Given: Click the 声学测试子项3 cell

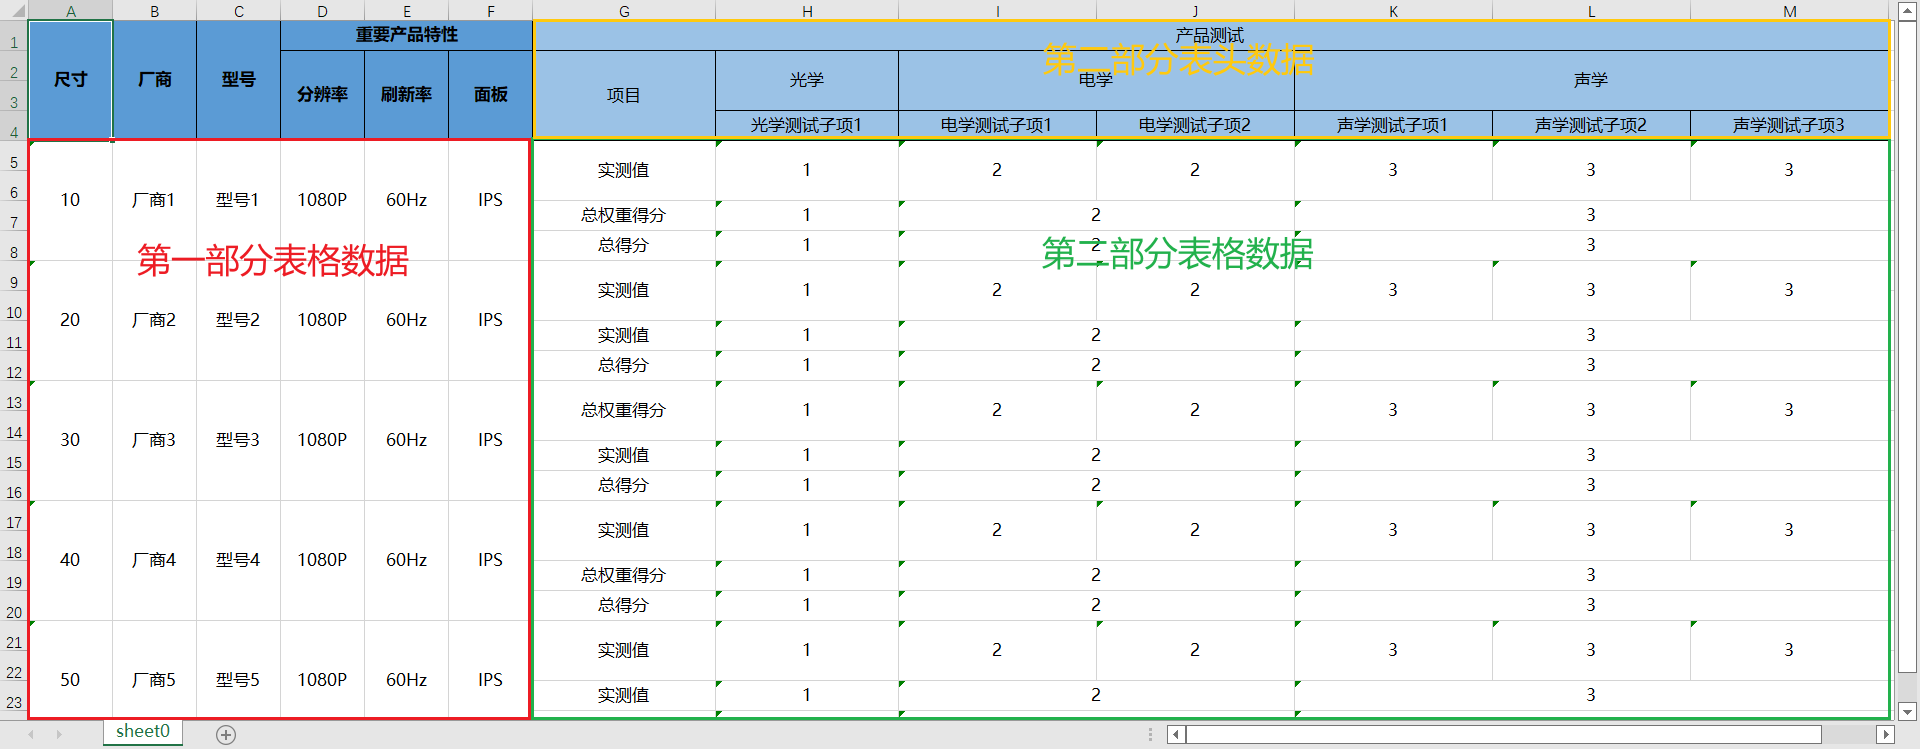Looking at the screenshot, I should tap(1789, 125).
